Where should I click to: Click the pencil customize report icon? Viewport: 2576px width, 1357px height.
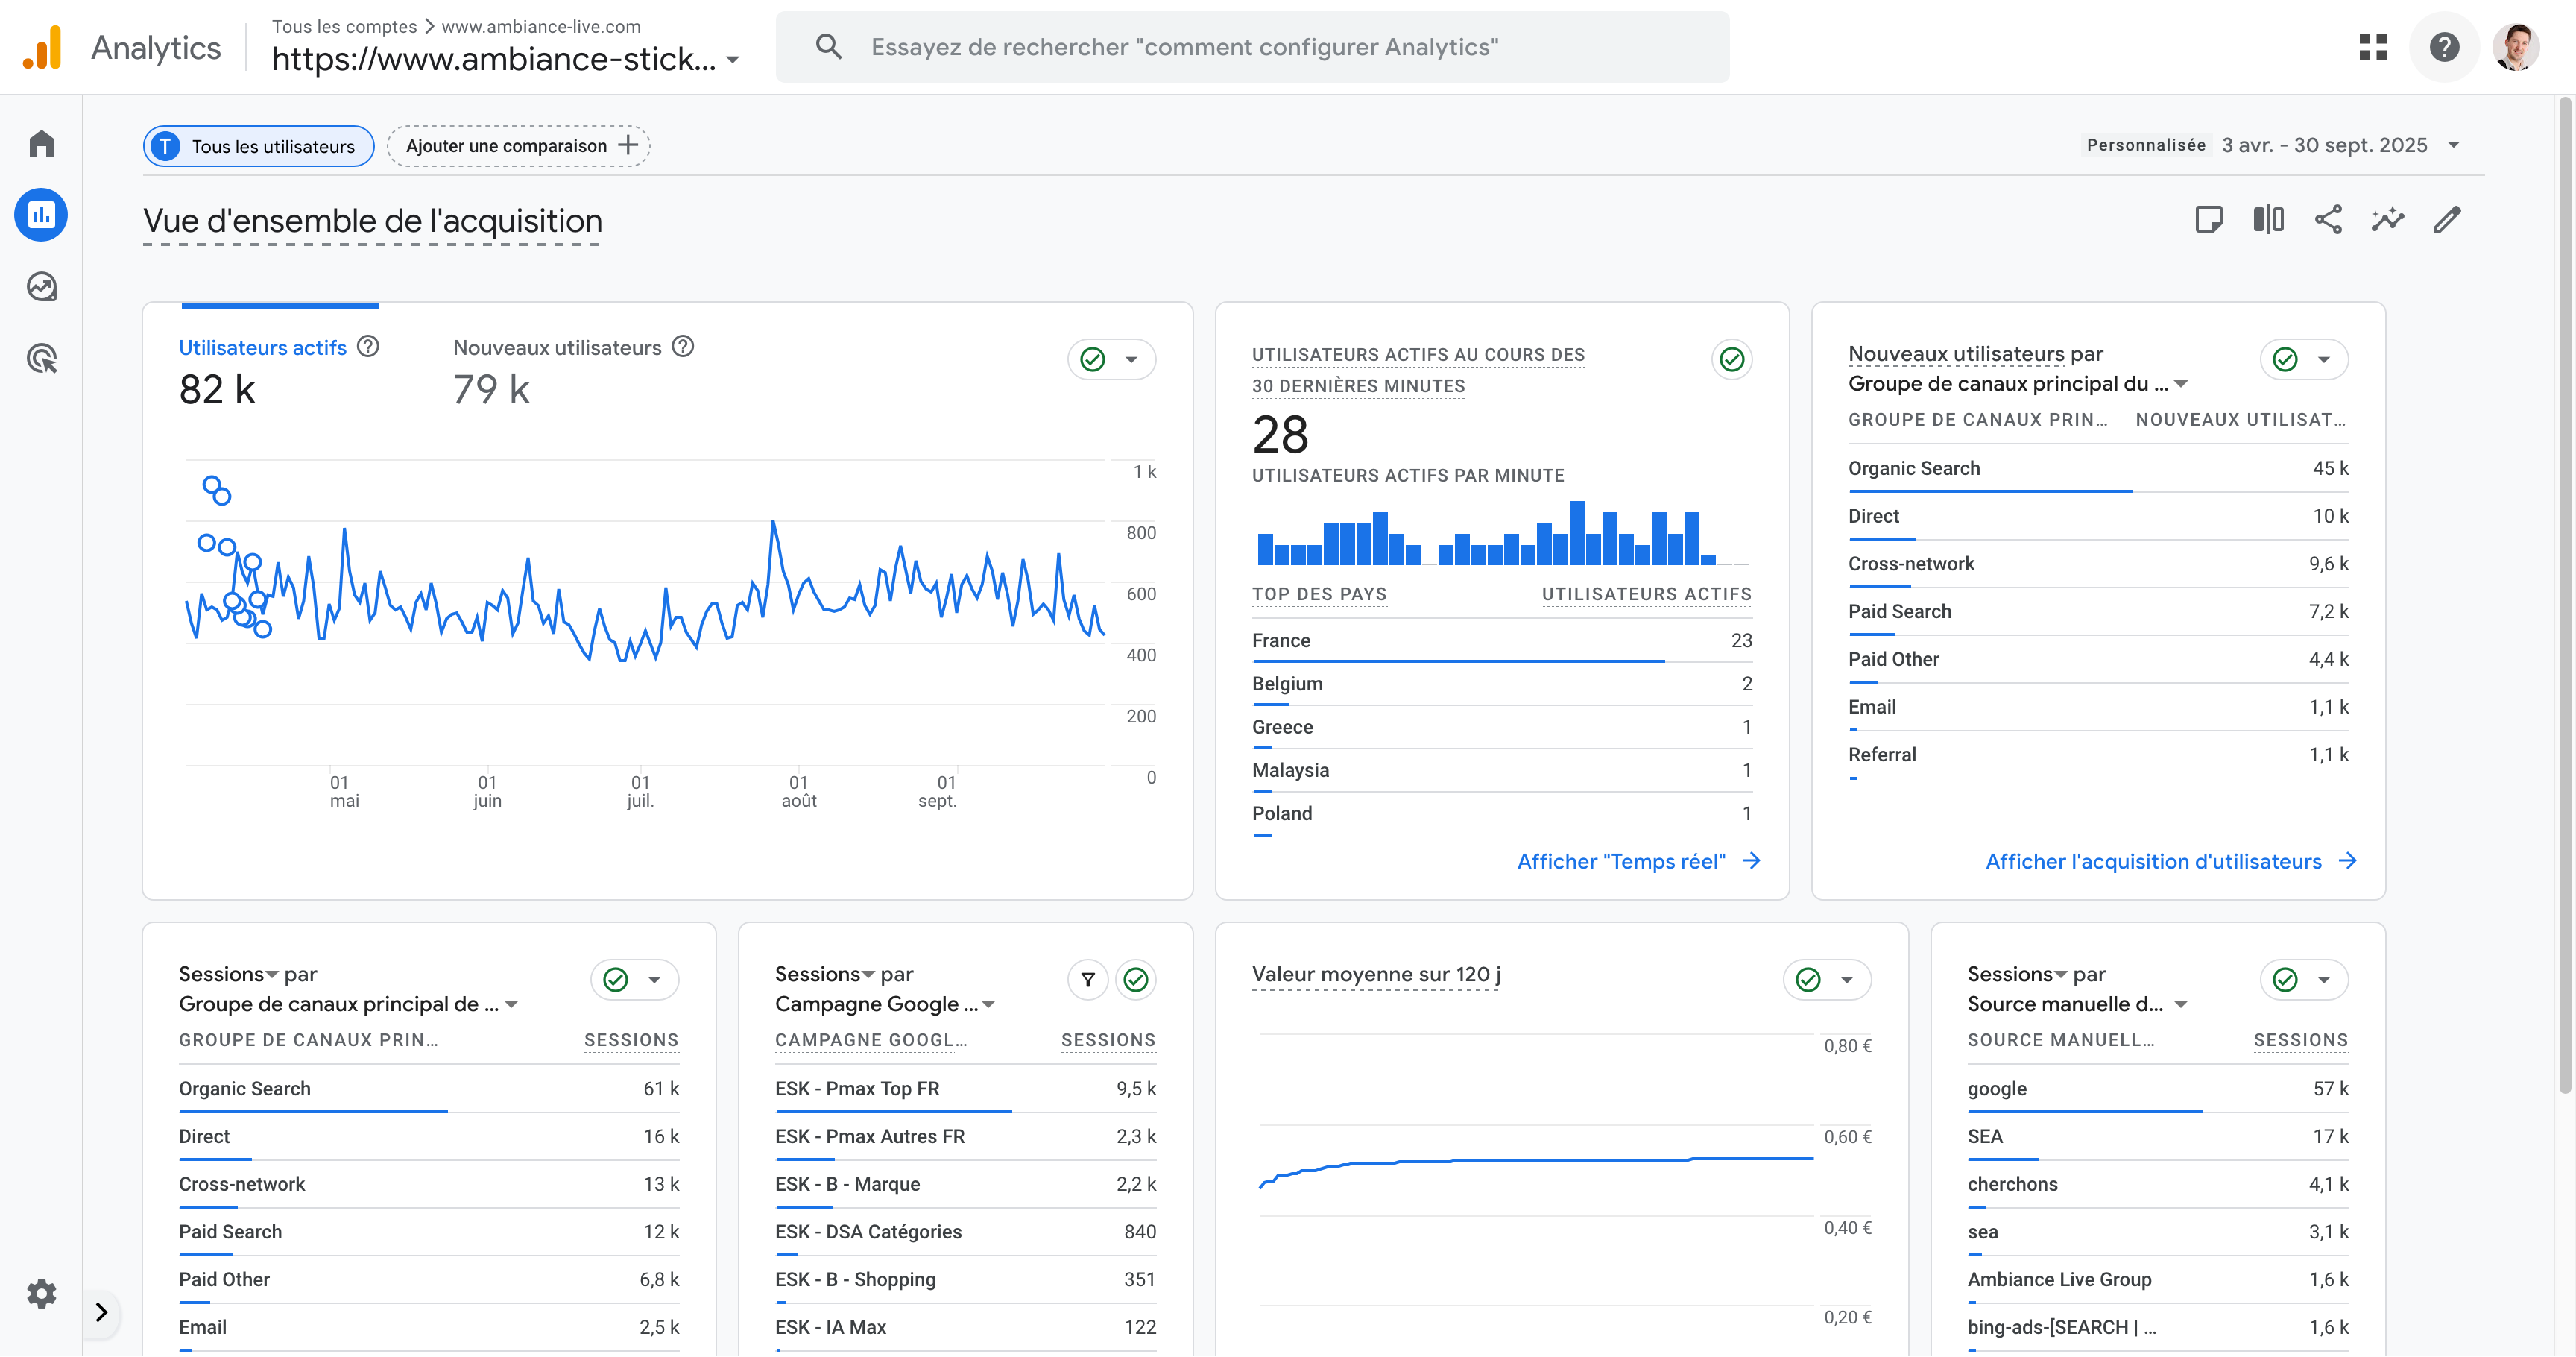coord(2446,220)
